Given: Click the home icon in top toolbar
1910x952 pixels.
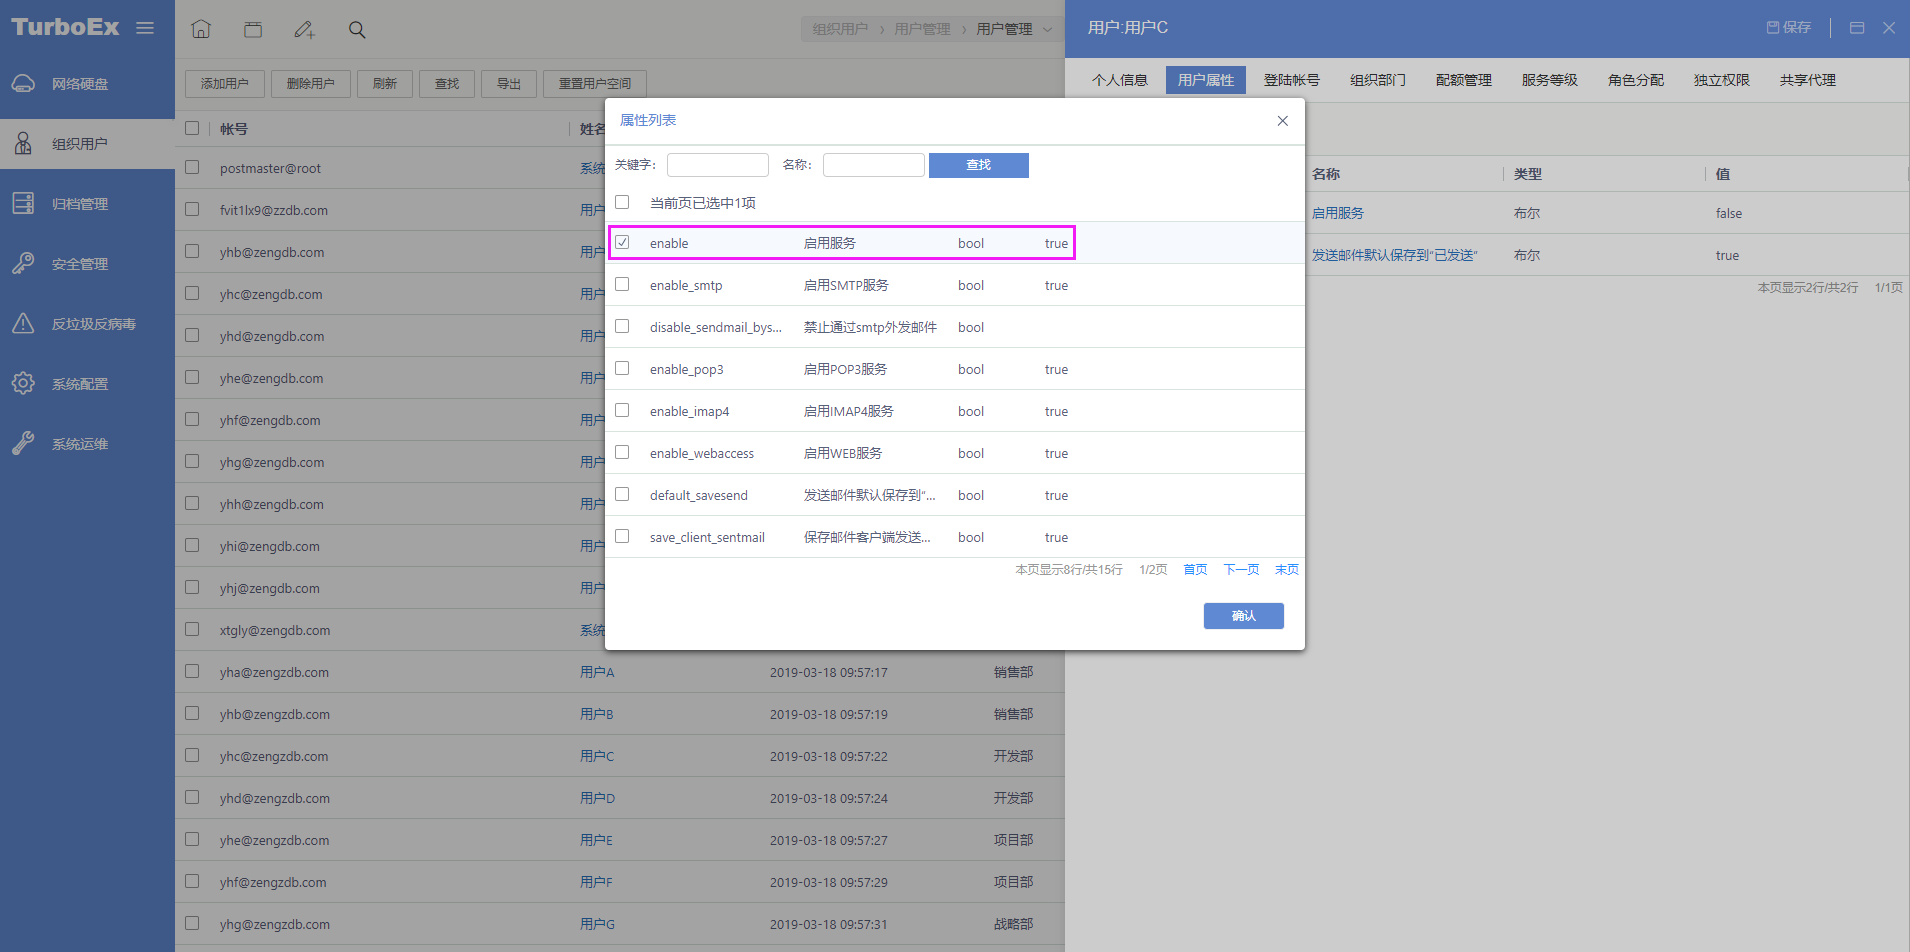Looking at the screenshot, I should [201, 29].
